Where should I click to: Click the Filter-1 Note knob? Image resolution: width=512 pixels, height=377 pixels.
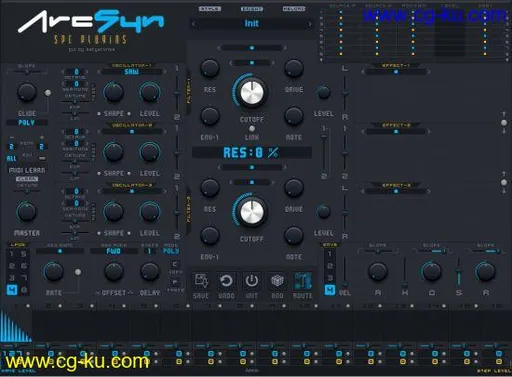pyautogui.click(x=294, y=116)
